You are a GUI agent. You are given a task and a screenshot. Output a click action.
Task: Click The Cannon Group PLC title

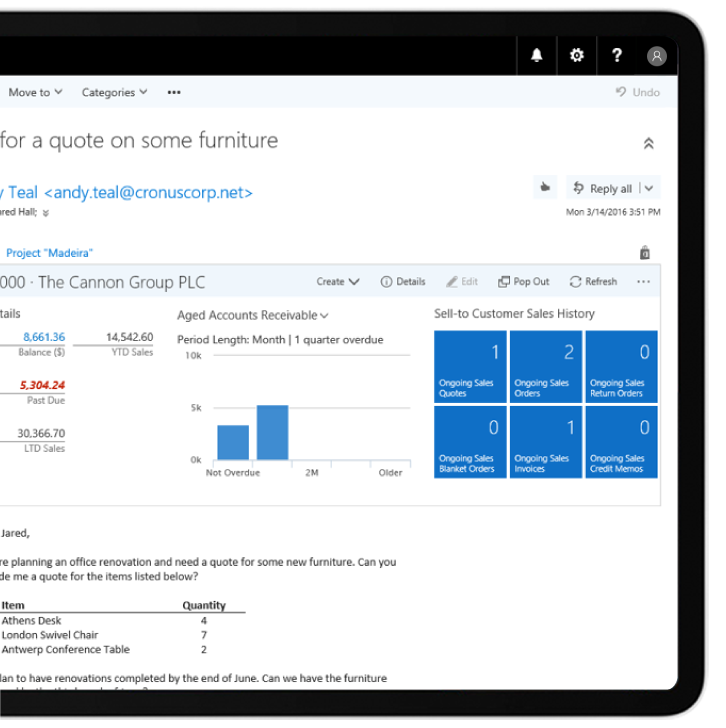click(121, 282)
